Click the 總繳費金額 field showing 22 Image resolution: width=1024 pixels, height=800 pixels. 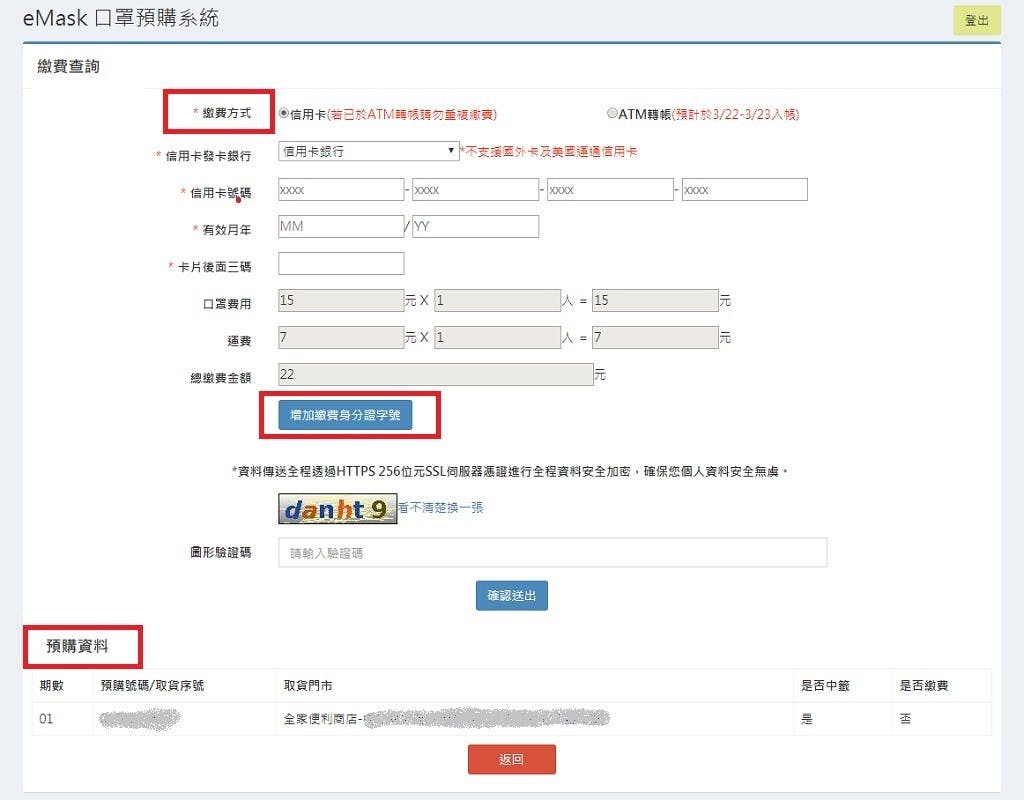click(x=436, y=374)
